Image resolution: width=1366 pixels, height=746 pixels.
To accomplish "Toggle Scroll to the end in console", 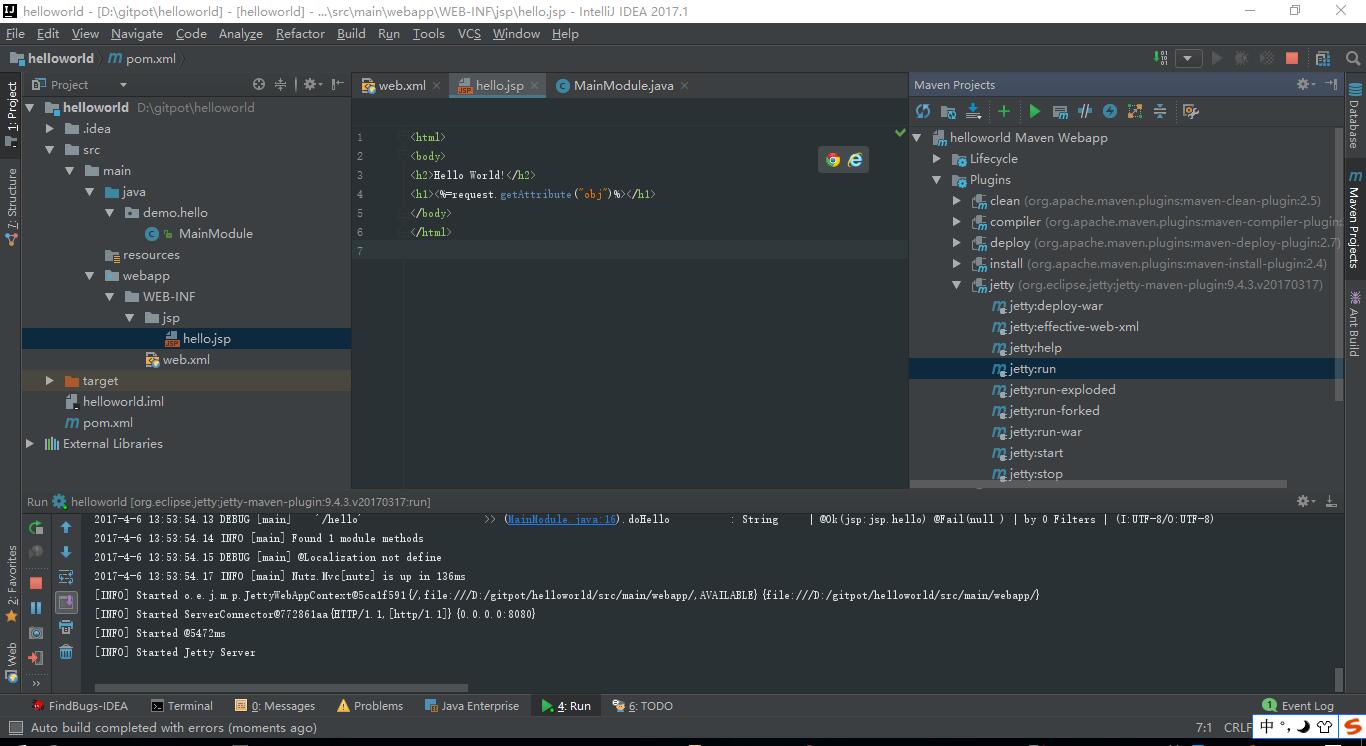I will tap(66, 602).
